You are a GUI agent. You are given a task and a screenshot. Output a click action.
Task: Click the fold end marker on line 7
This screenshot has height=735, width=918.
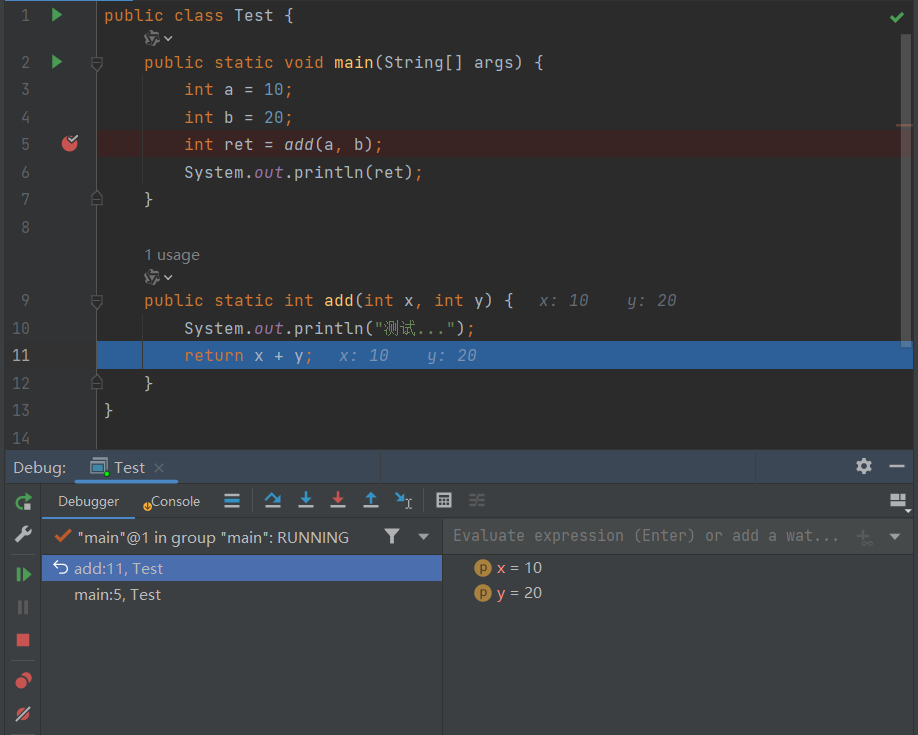click(x=97, y=199)
